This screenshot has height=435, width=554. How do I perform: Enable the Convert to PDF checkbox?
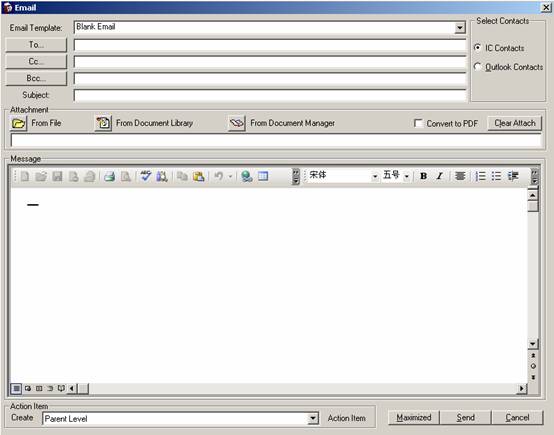tap(418, 123)
